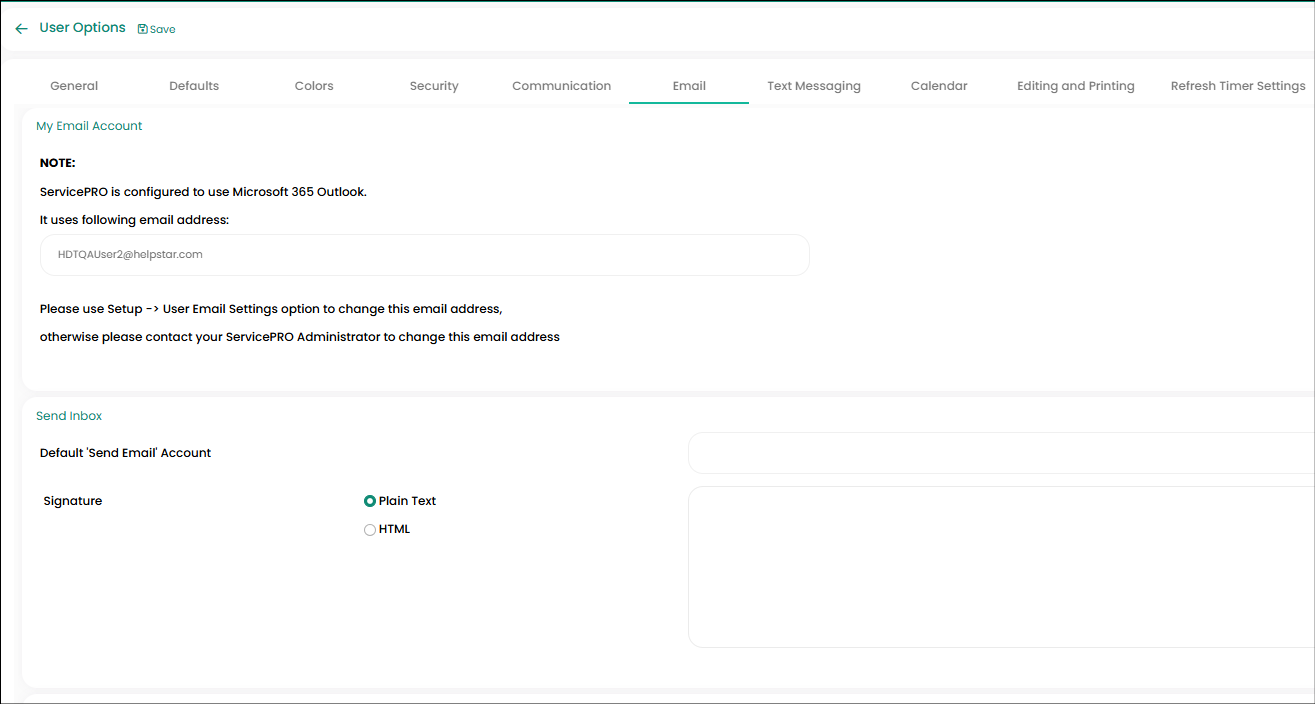
Task: Click the My Email Account section header
Action: (89, 126)
